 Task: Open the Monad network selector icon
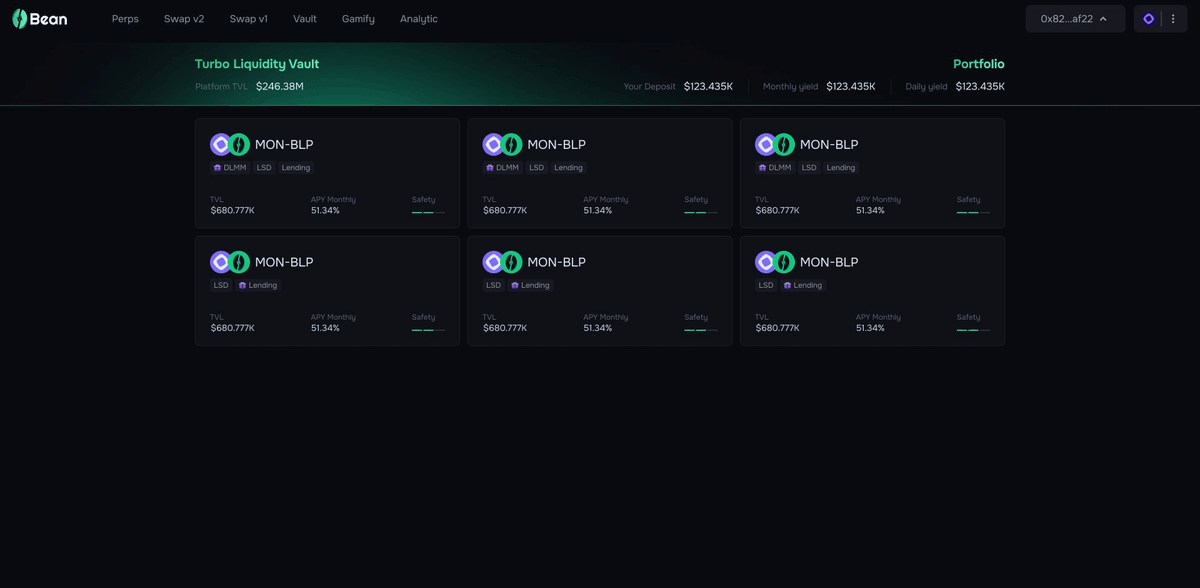click(1148, 19)
